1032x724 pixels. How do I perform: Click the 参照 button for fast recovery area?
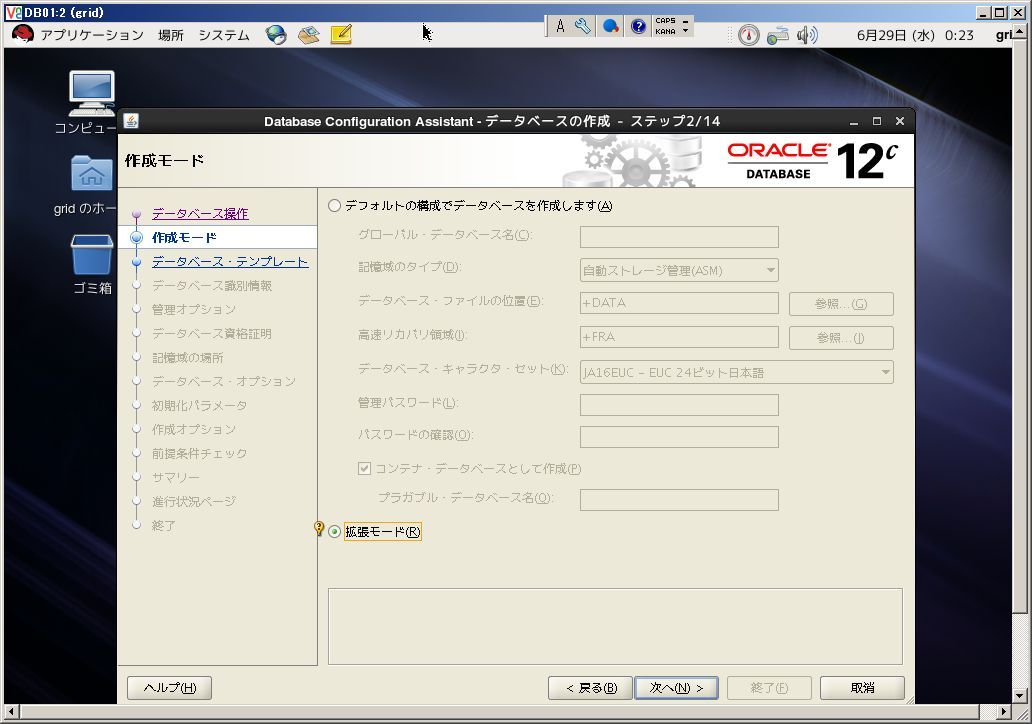pyautogui.click(x=841, y=338)
